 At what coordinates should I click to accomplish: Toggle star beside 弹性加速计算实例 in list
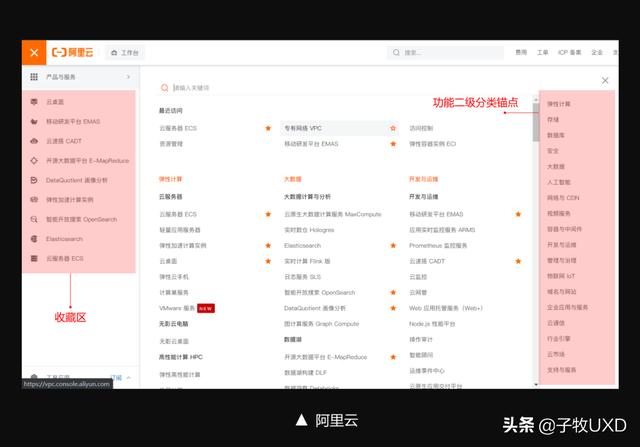[268, 245]
